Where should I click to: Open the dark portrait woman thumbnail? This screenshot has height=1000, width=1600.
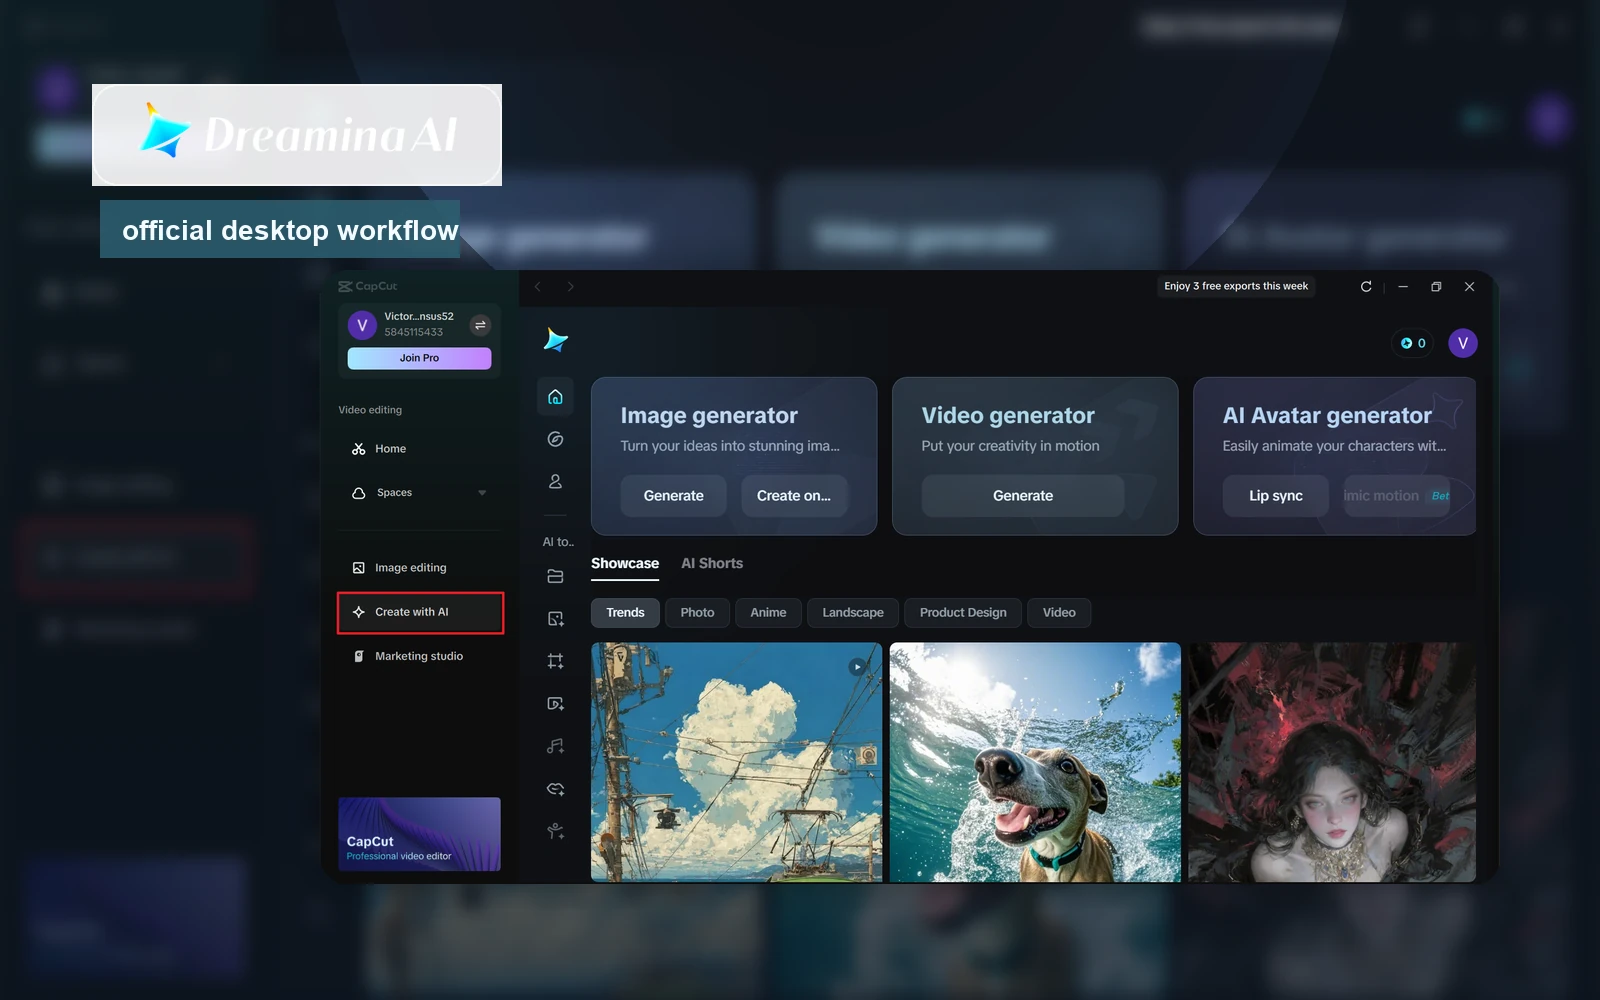(1332, 762)
